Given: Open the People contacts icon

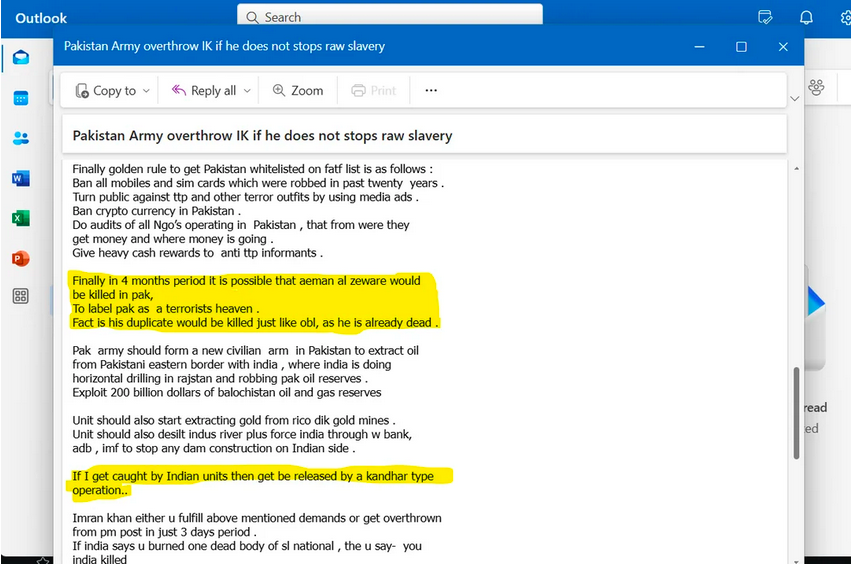Looking at the screenshot, I should [x=20, y=138].
